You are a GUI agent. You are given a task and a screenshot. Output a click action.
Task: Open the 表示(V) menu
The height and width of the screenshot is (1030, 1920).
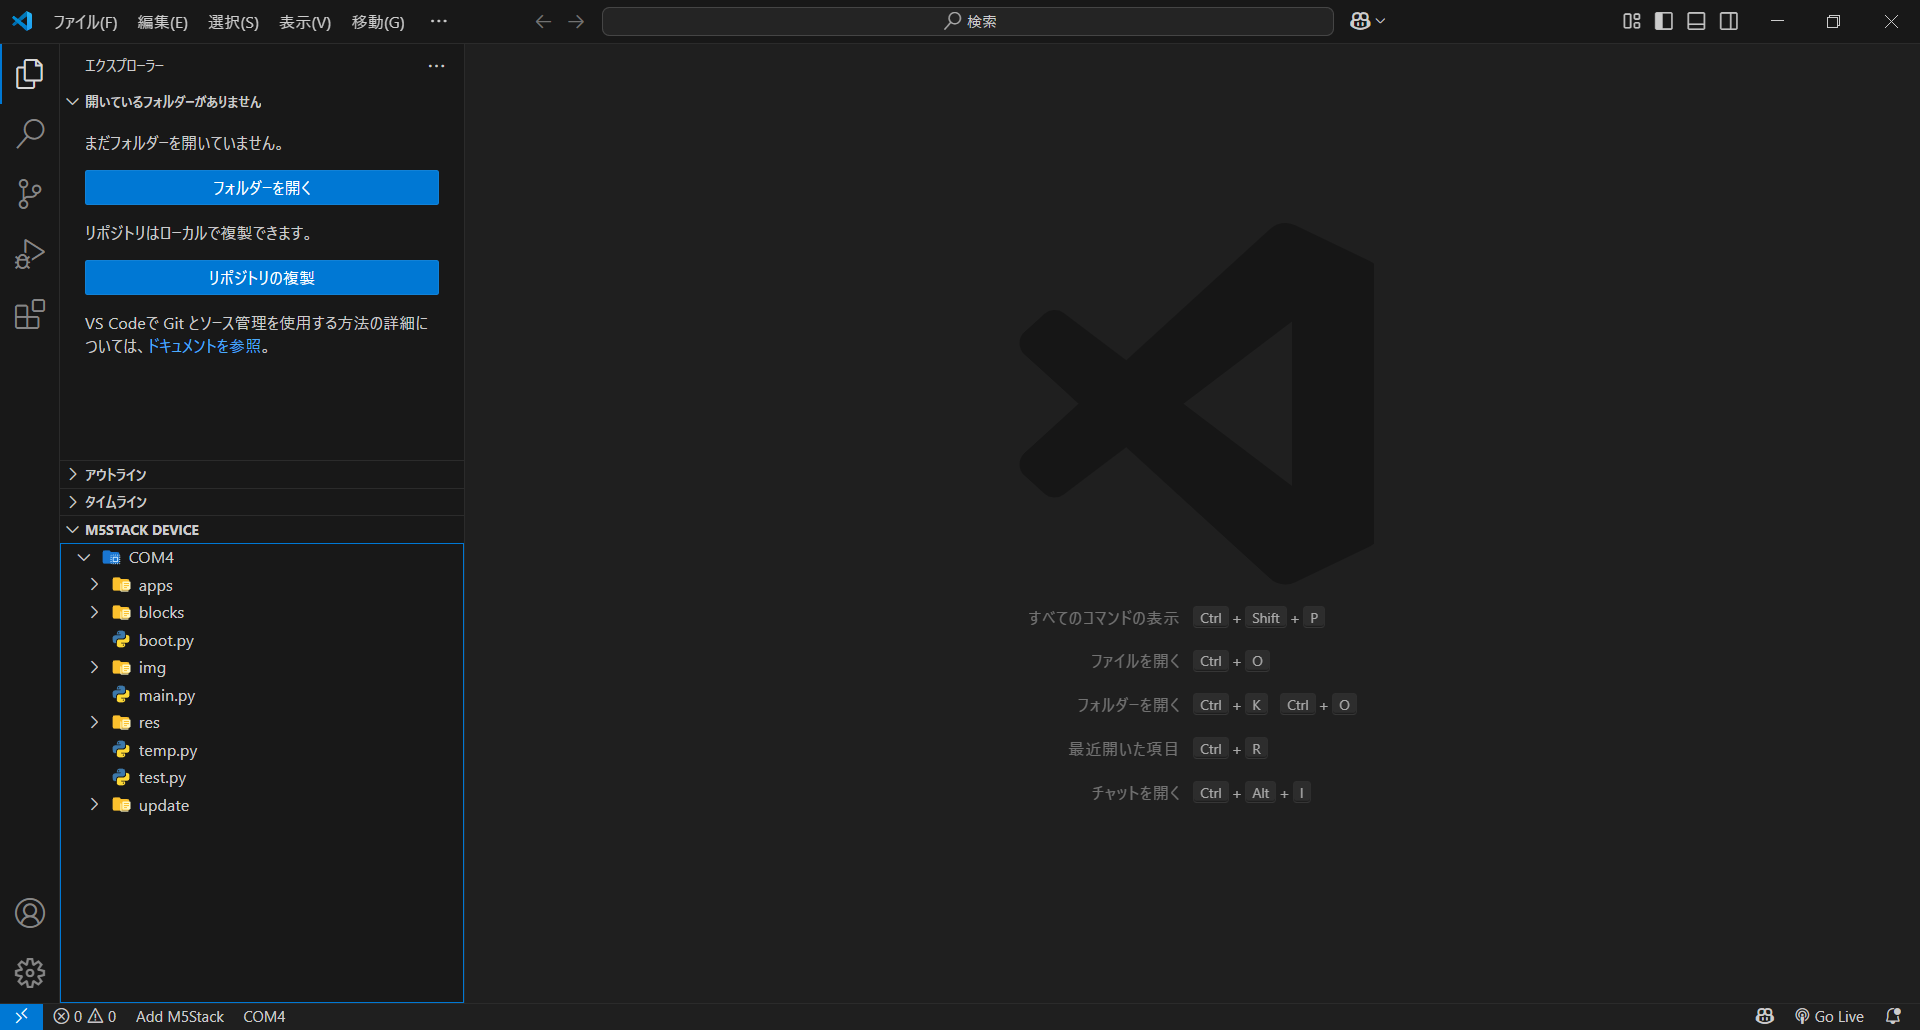tap(305, 21)
